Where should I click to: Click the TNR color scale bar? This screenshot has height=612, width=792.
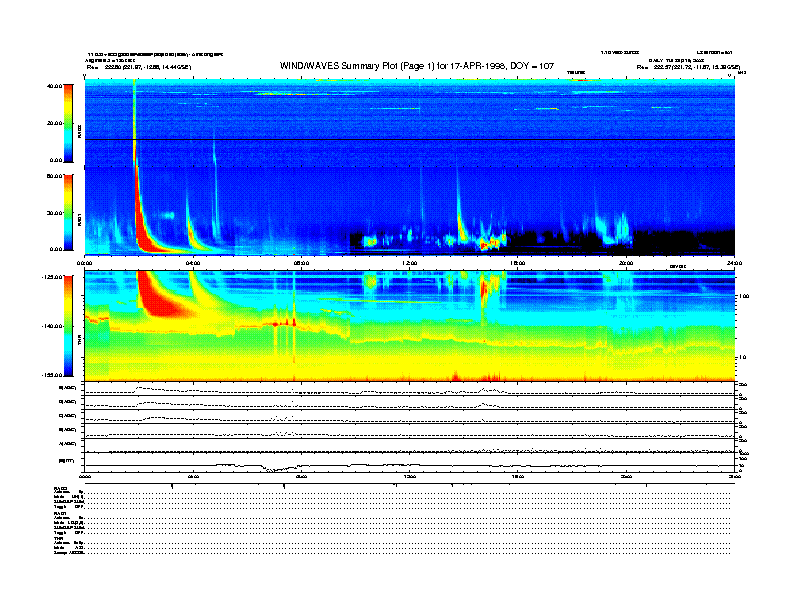[68, 325]
